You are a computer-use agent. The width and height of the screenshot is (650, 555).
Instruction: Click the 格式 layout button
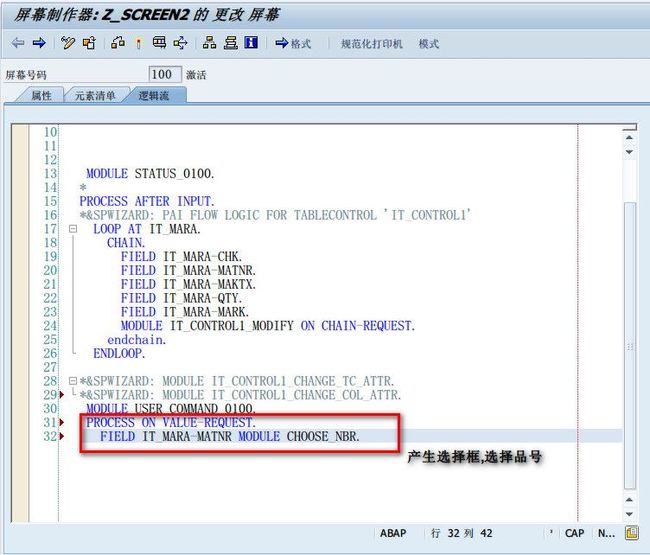coord(293,43)
